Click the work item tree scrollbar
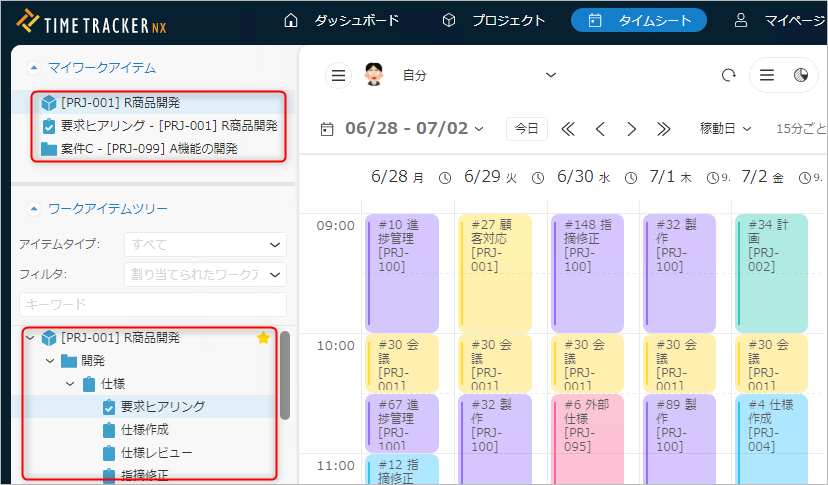This screenshot has width=828, height=485. (x=285, y=376)
